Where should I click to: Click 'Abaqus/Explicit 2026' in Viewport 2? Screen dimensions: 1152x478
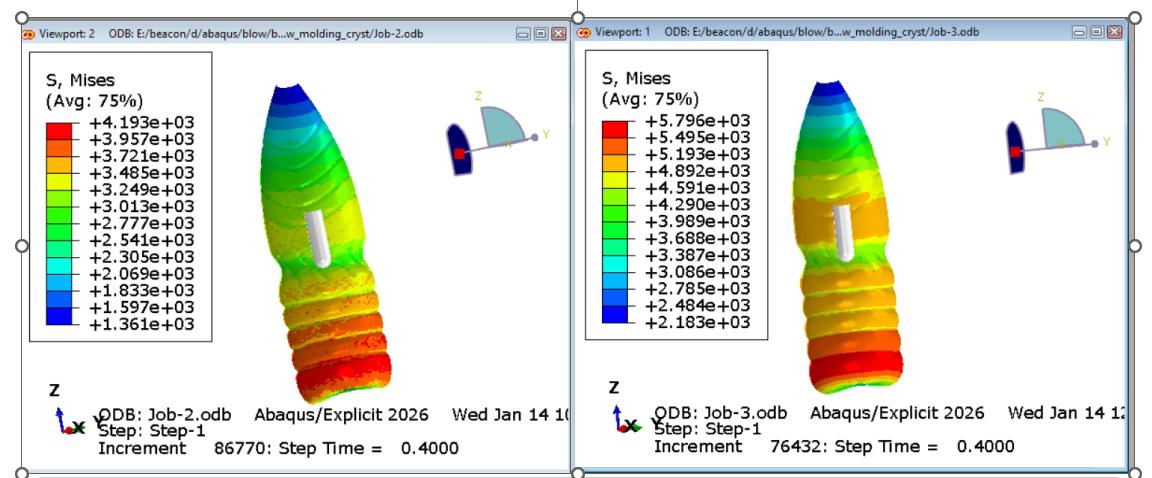342,415
